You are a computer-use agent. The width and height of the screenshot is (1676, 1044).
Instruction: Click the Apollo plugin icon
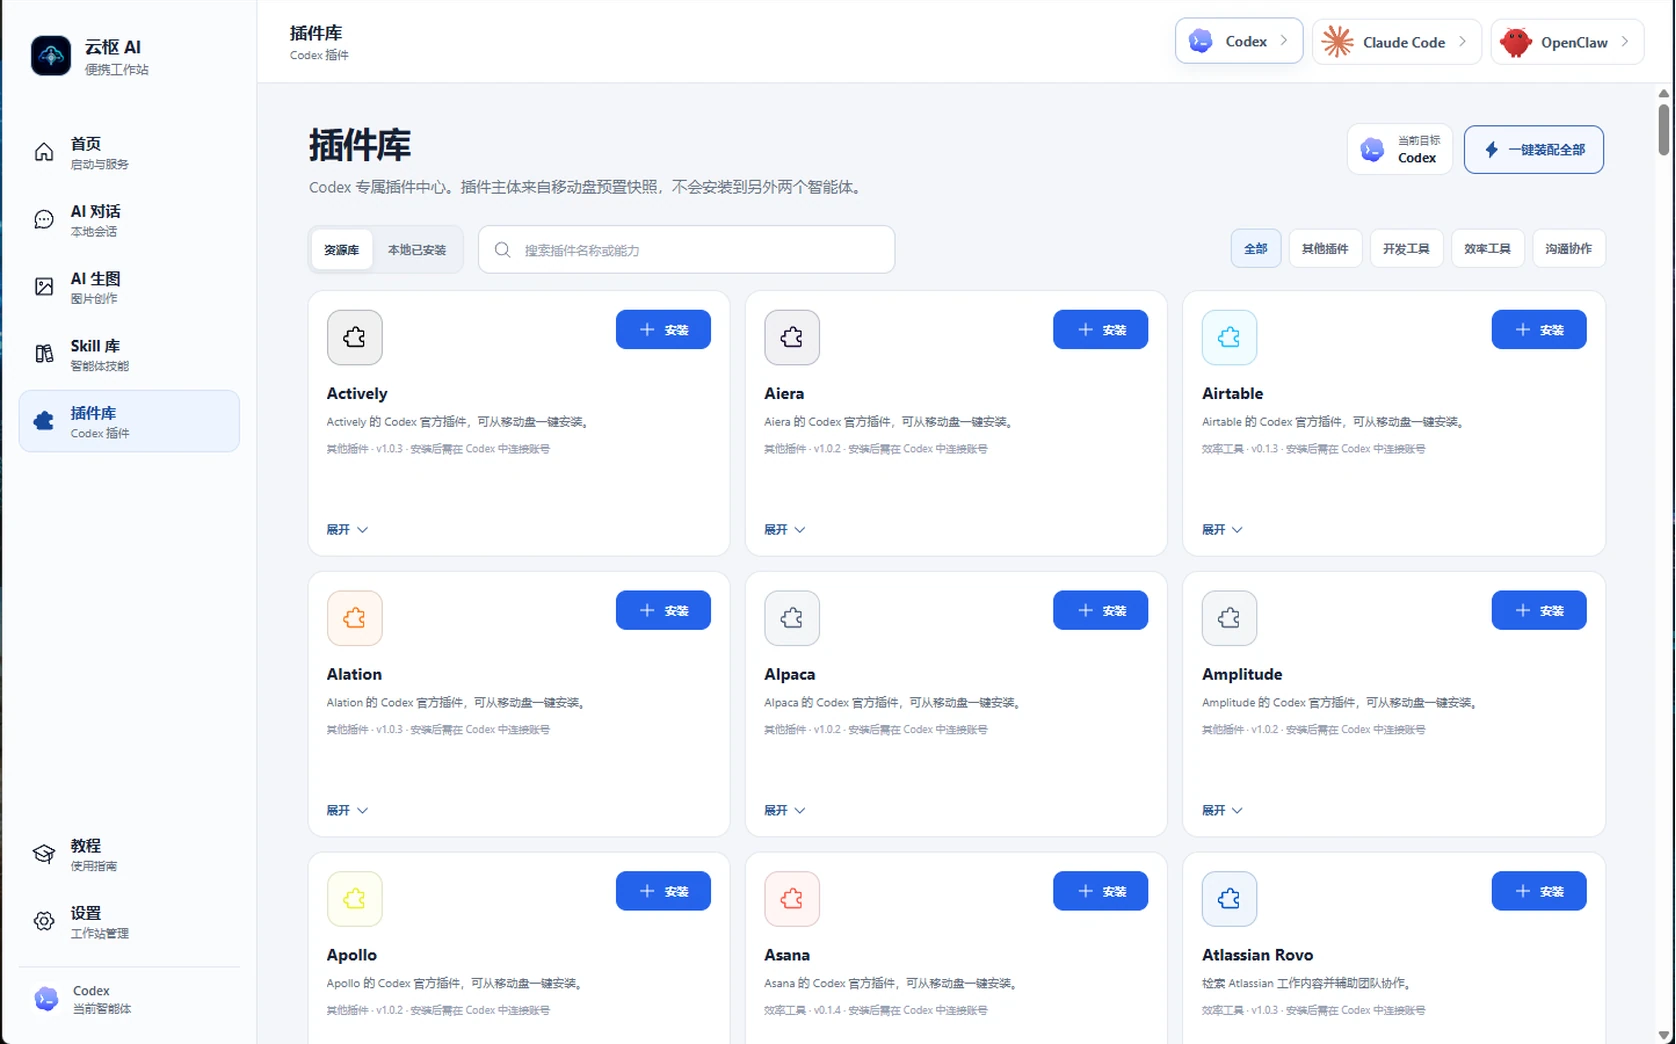tap(355, 899)
